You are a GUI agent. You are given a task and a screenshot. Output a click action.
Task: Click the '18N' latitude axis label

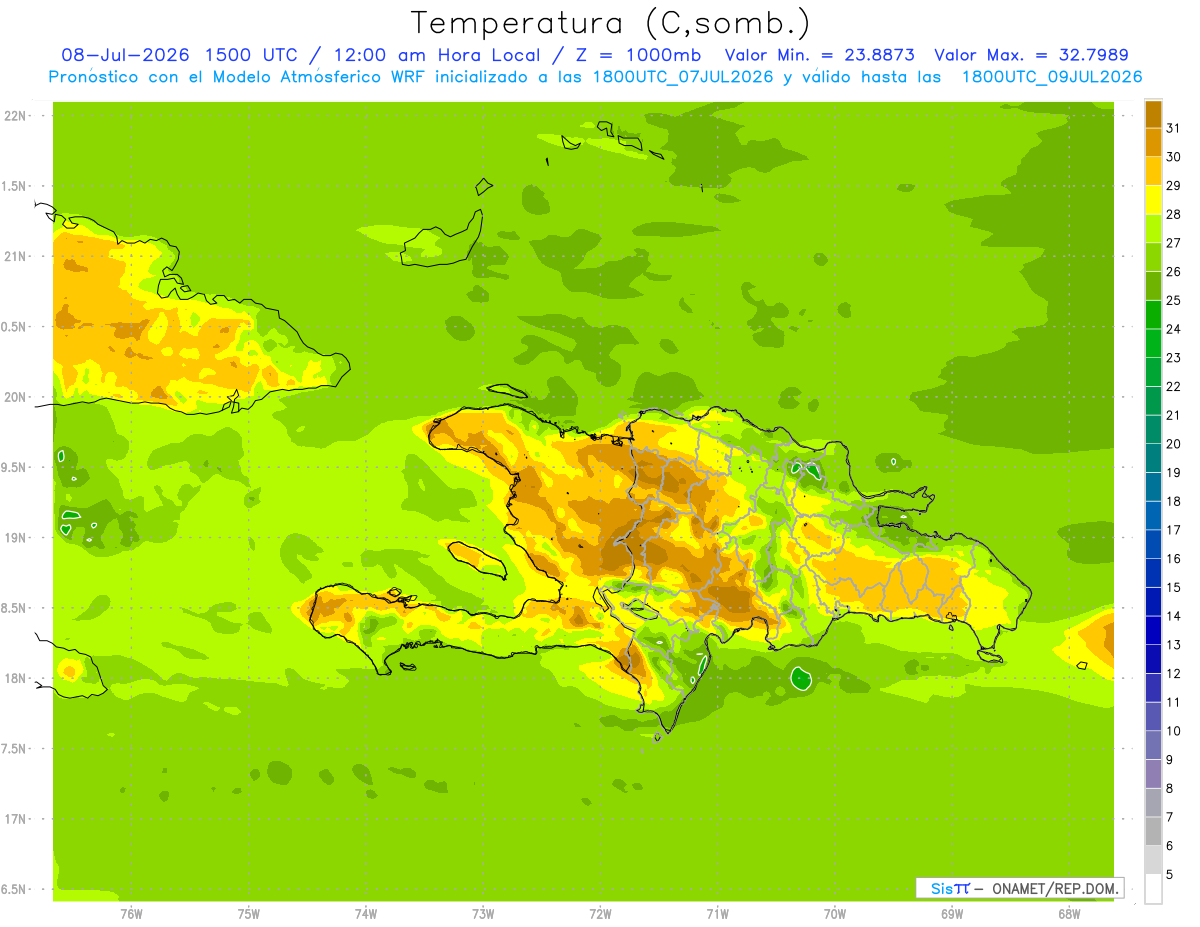pos(14,678)
